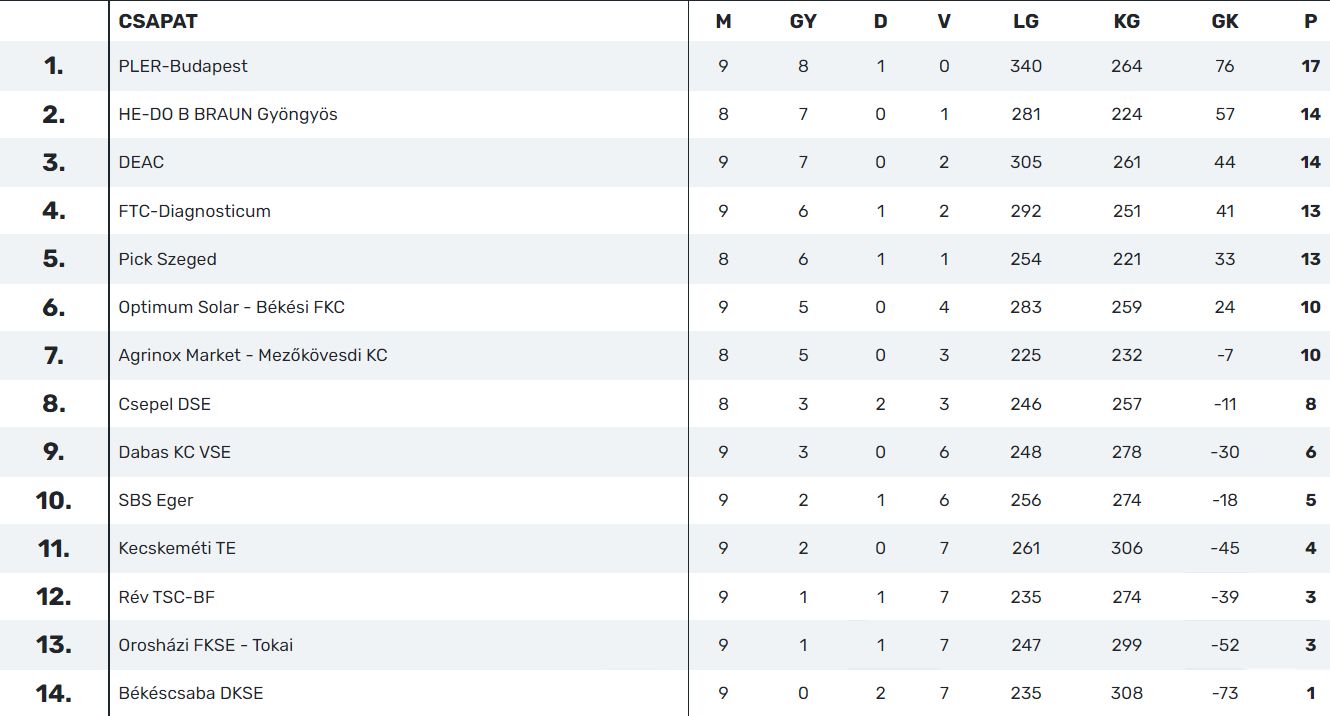The height and width of the screenshot is (716, 1330).
Task: Select the DEAC team row
Action: [x=141, y=162]
